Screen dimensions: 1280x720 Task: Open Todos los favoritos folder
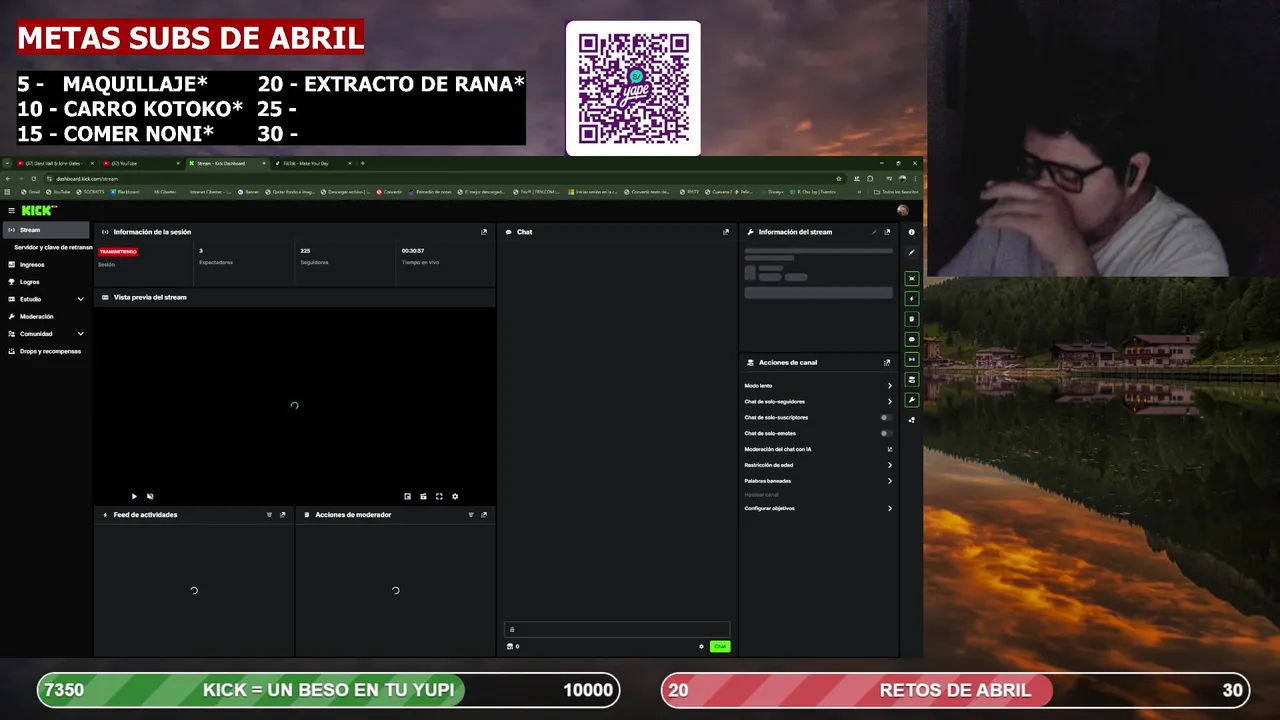tap(896, 192)
